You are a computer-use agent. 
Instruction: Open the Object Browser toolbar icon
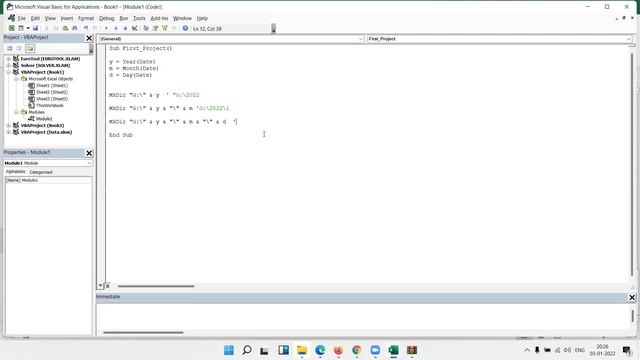pos(164,28)
